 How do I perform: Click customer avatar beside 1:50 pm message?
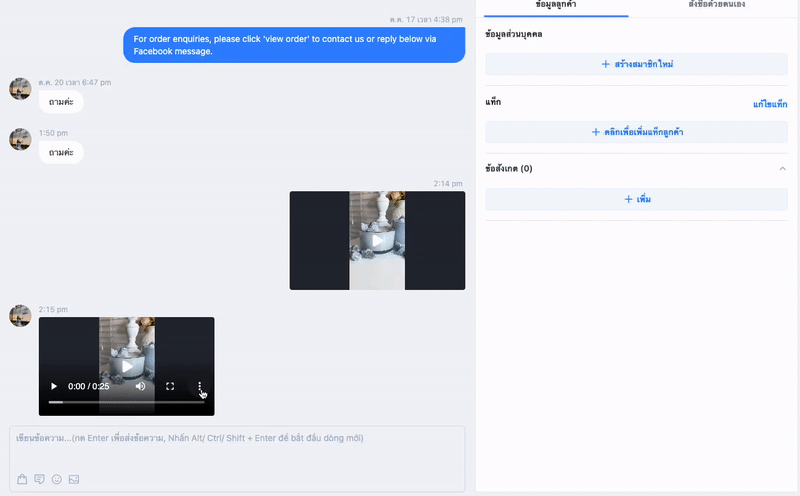click(20, 139)
